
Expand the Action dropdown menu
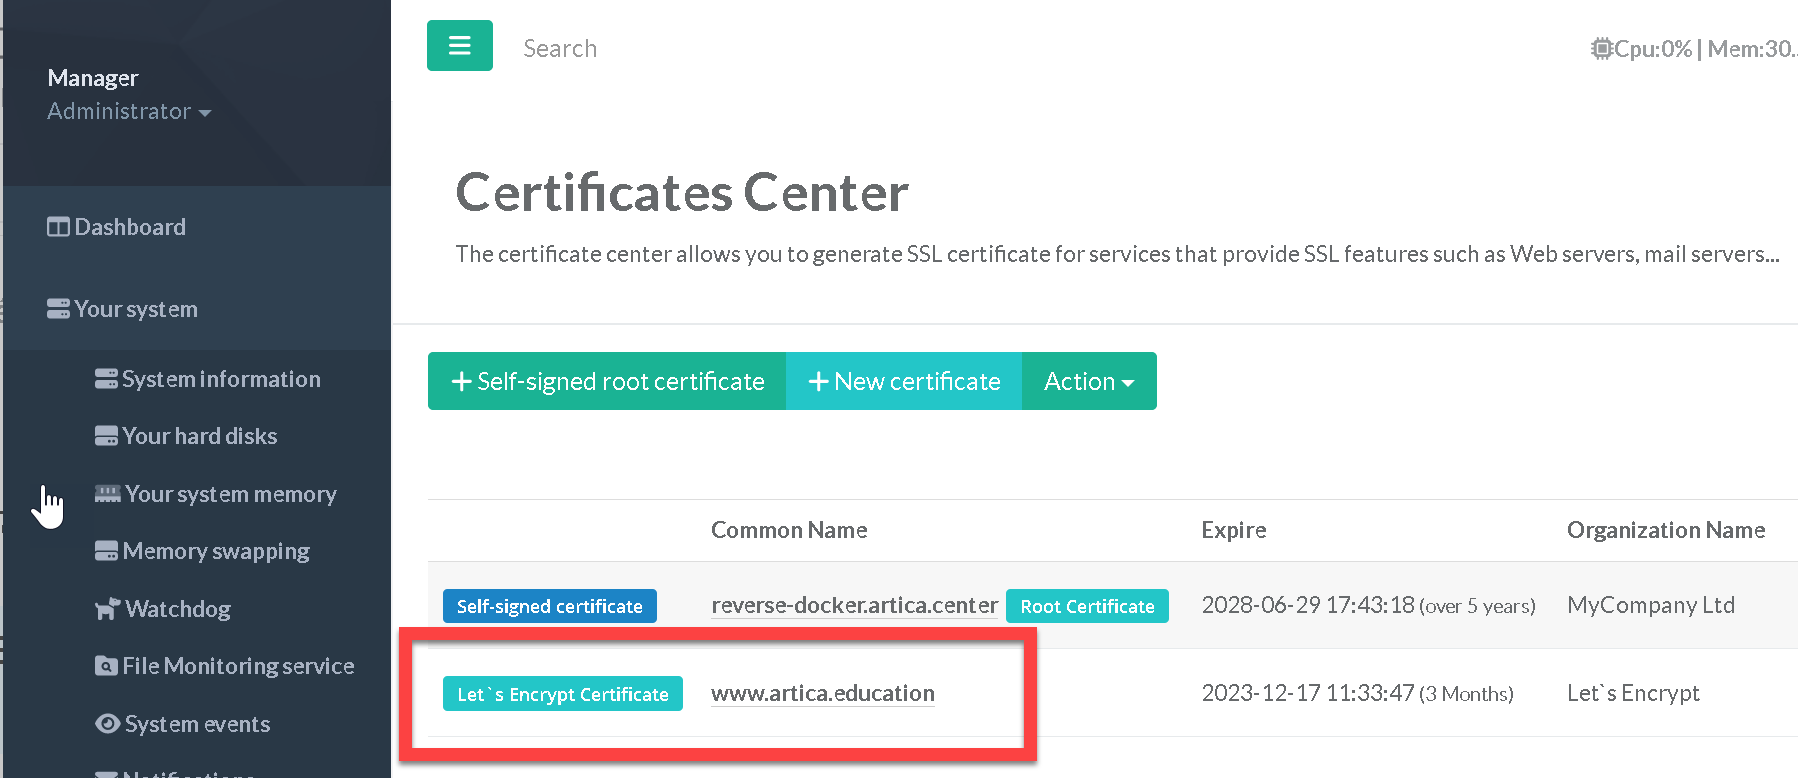[1088, 381]
